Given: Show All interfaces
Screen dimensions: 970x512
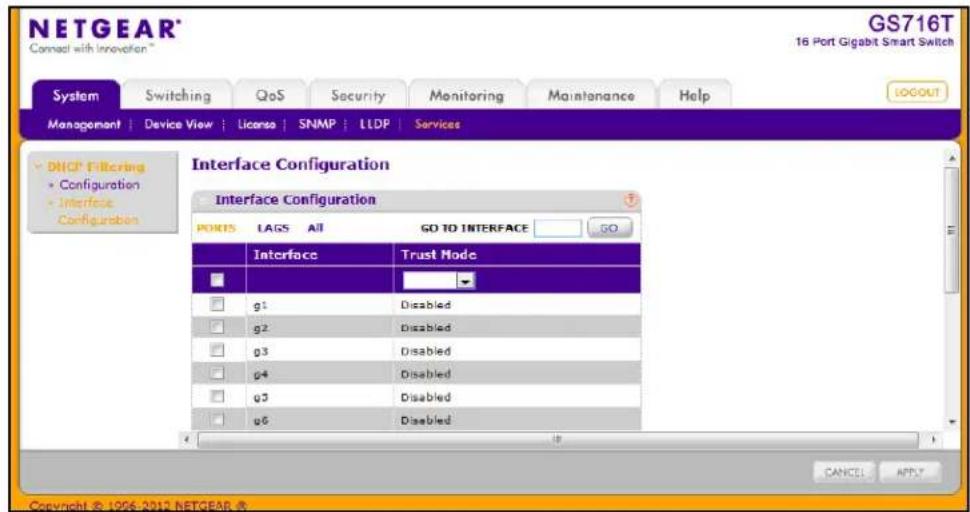Looking at the screenshot, I should tap(315, 228).
